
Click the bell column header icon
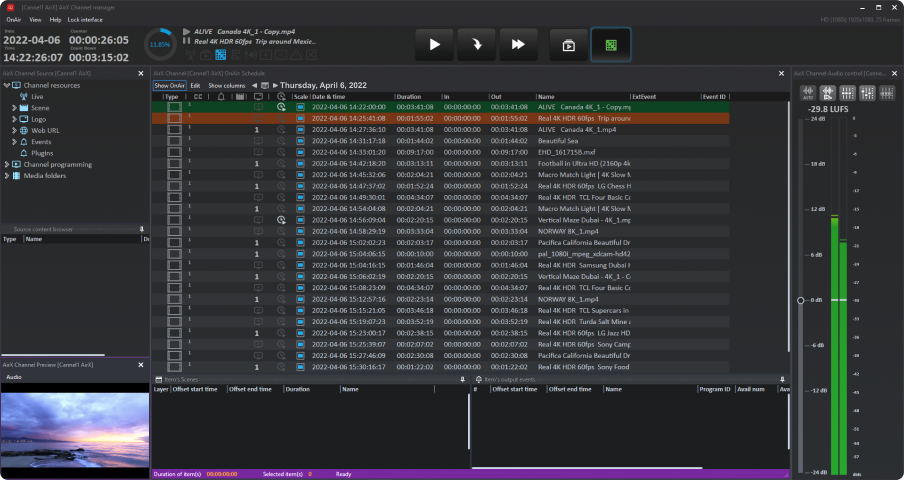click(220, 97)
